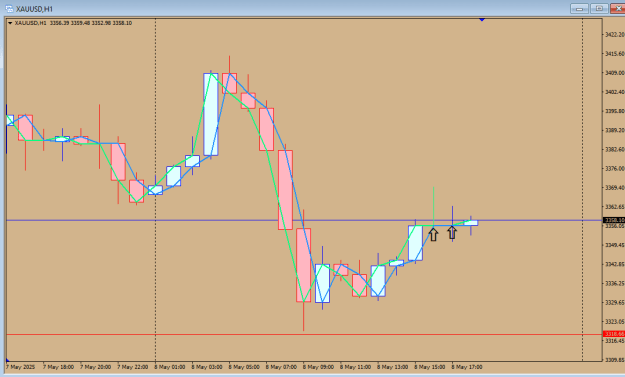Image resolution: width=625 pixels, height=377 pixels.
Task: Click the 3389.20 price axis label
Action: click(x=615, y=130)
